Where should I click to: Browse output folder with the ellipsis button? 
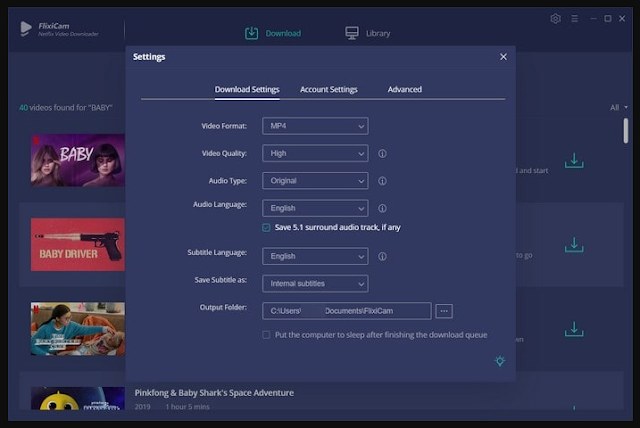444,311
